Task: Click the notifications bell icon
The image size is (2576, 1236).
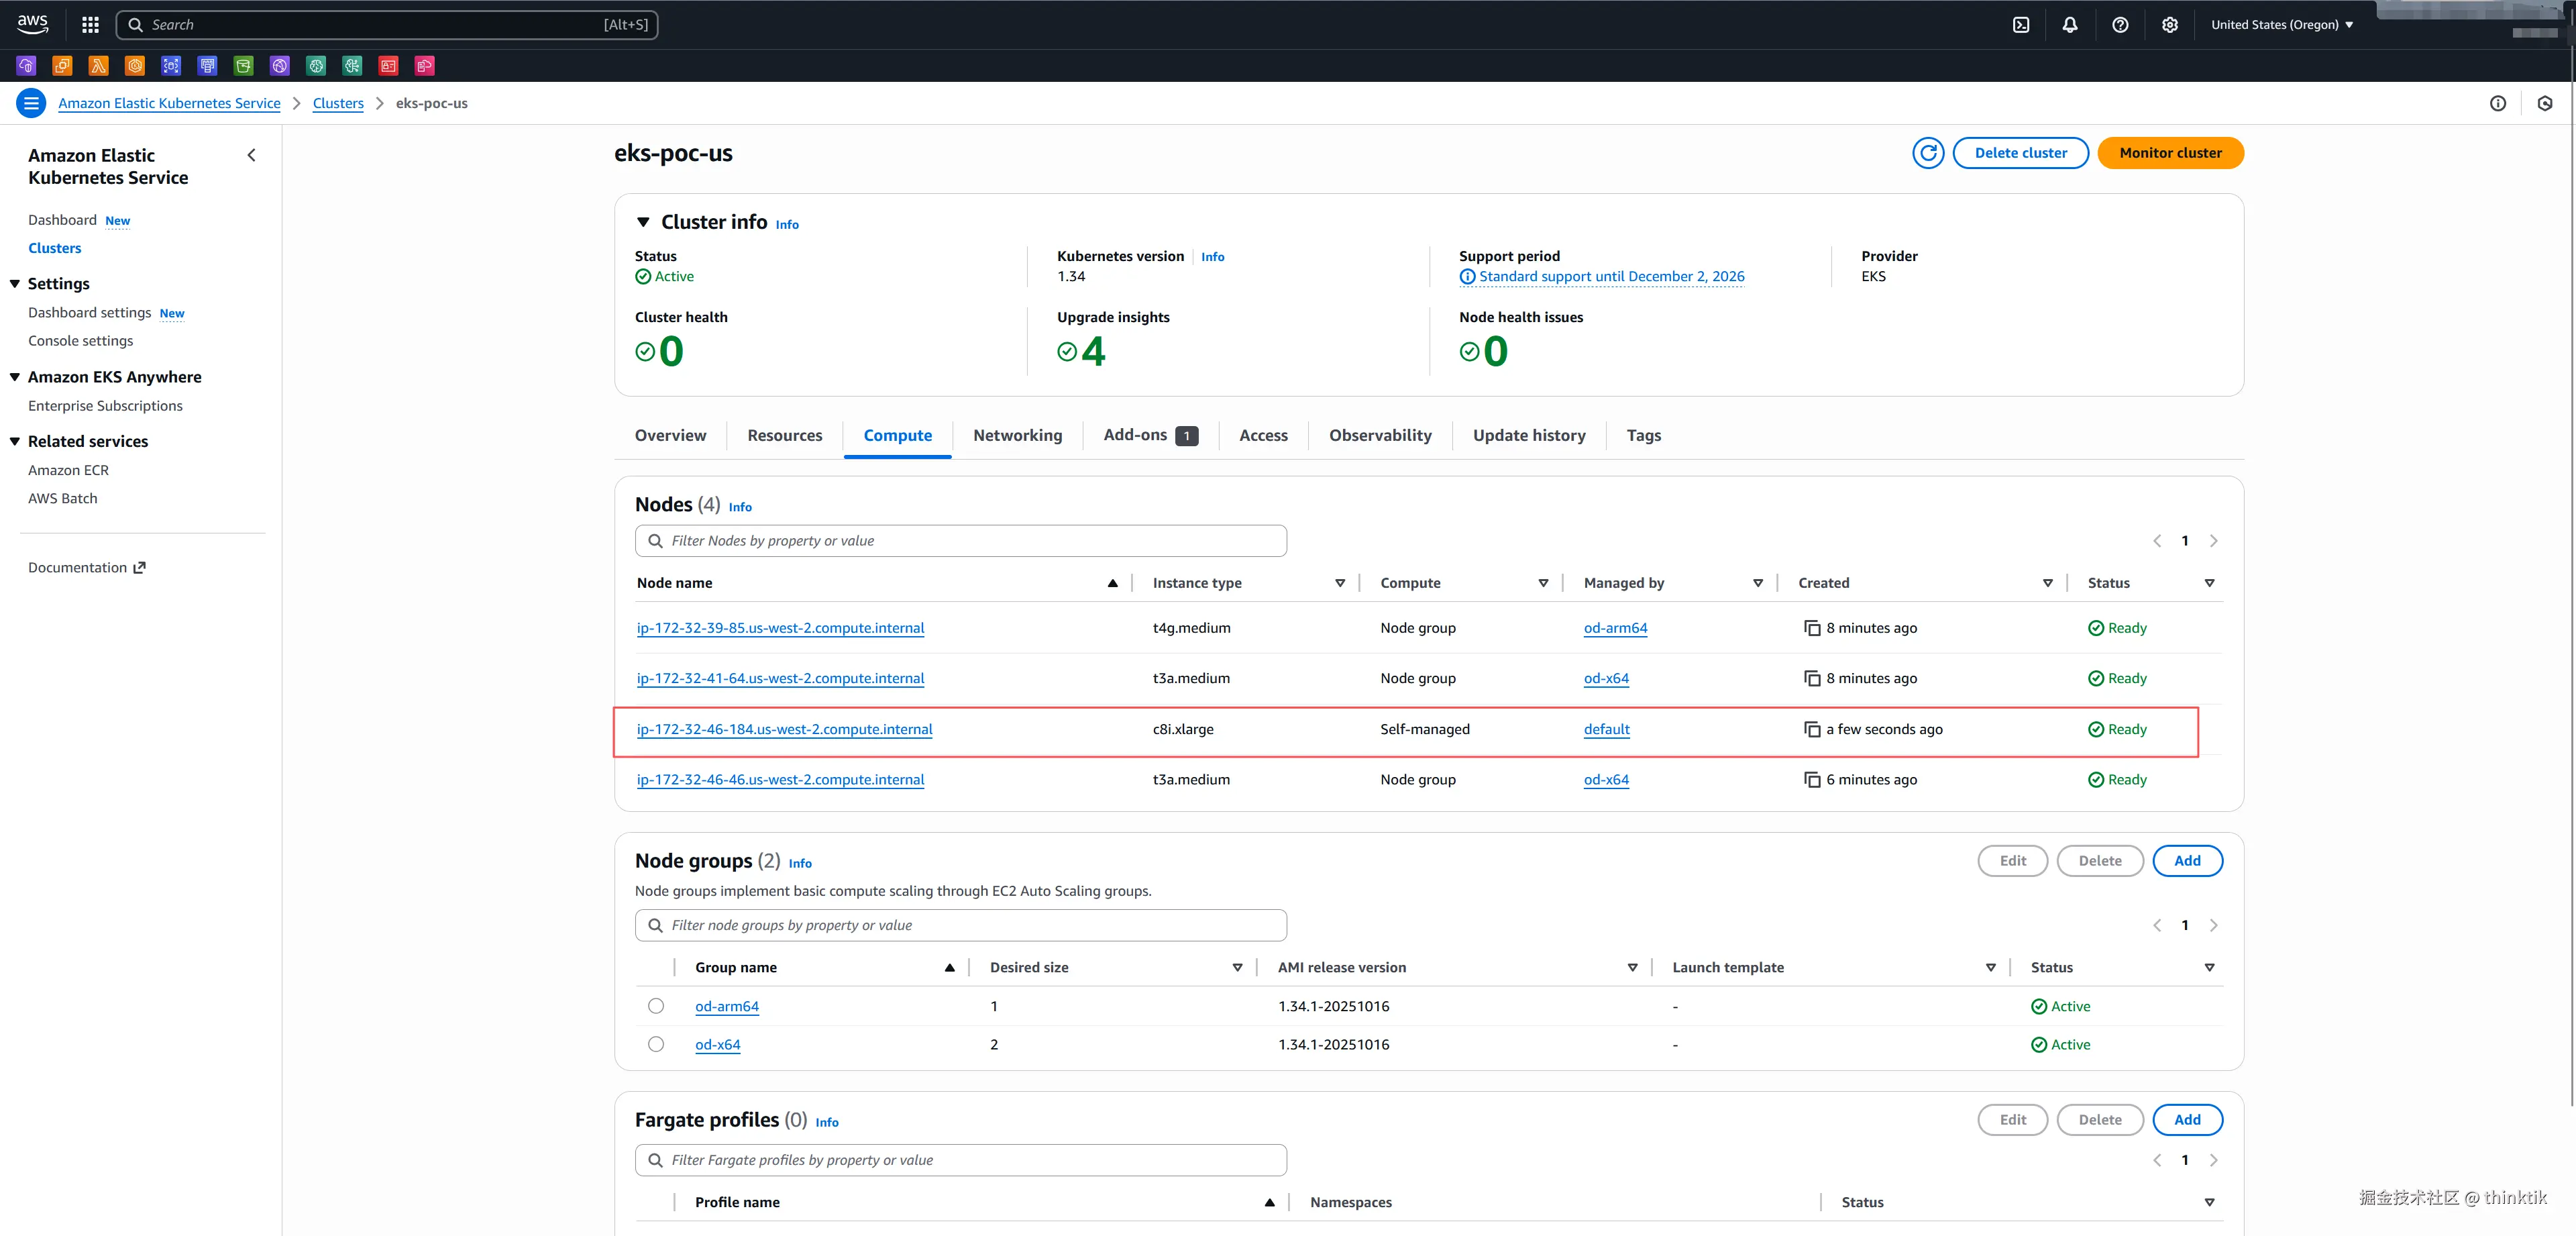Action: tap(2070, 25)
